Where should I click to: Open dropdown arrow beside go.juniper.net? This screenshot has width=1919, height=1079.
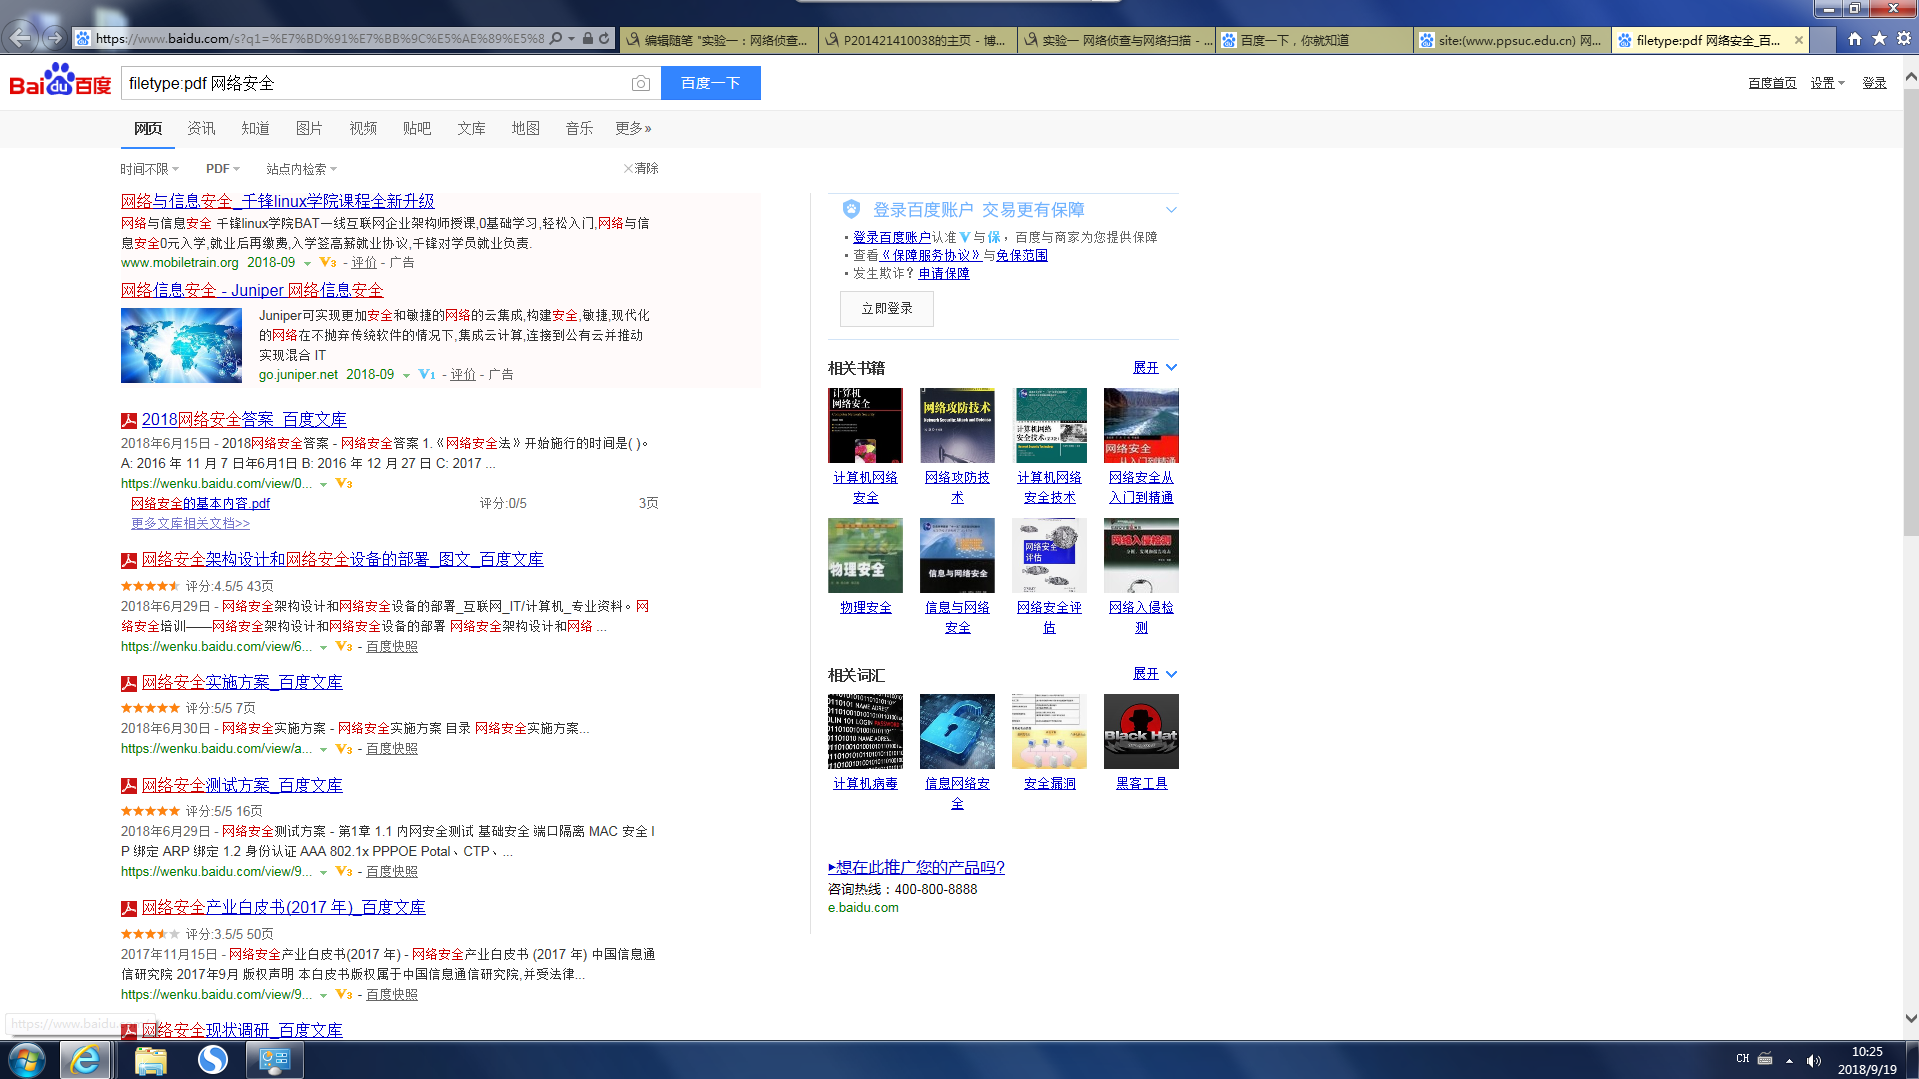406,376
